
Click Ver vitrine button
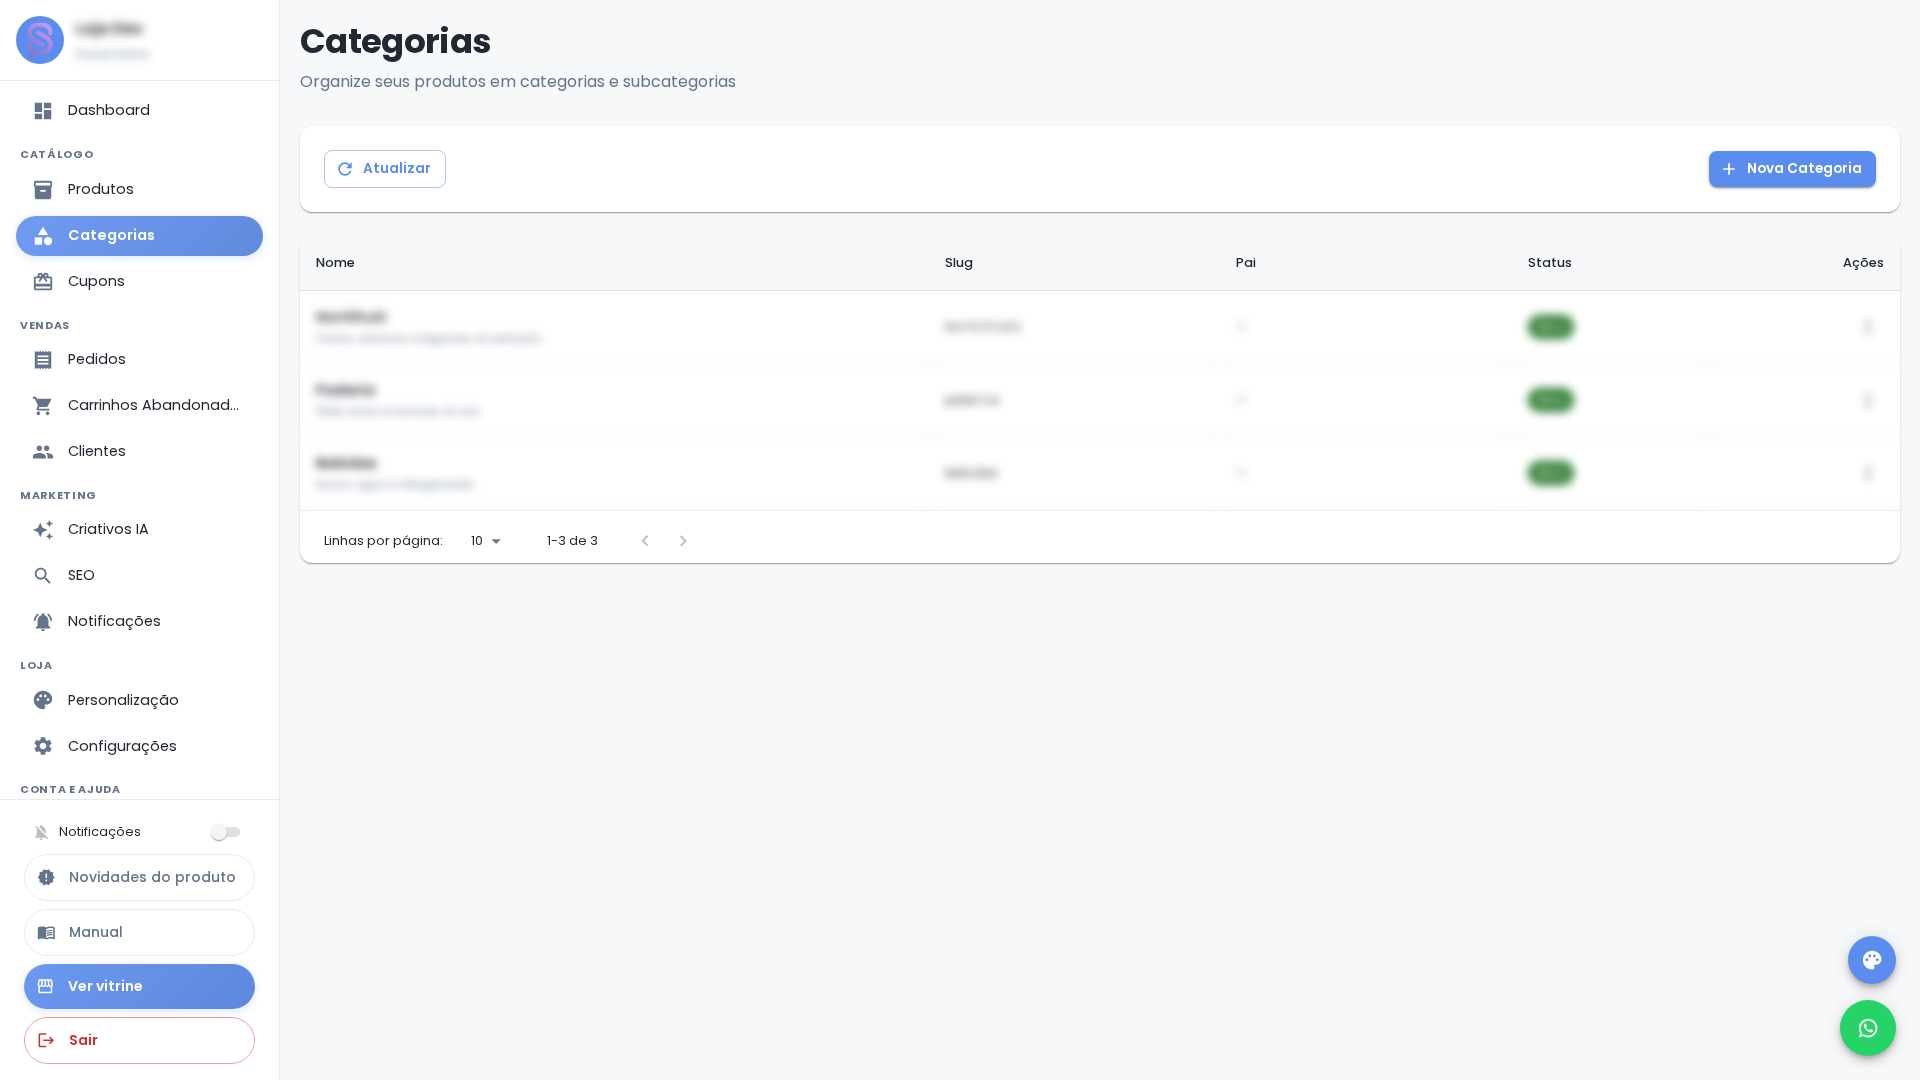click(x=139, y=986)
